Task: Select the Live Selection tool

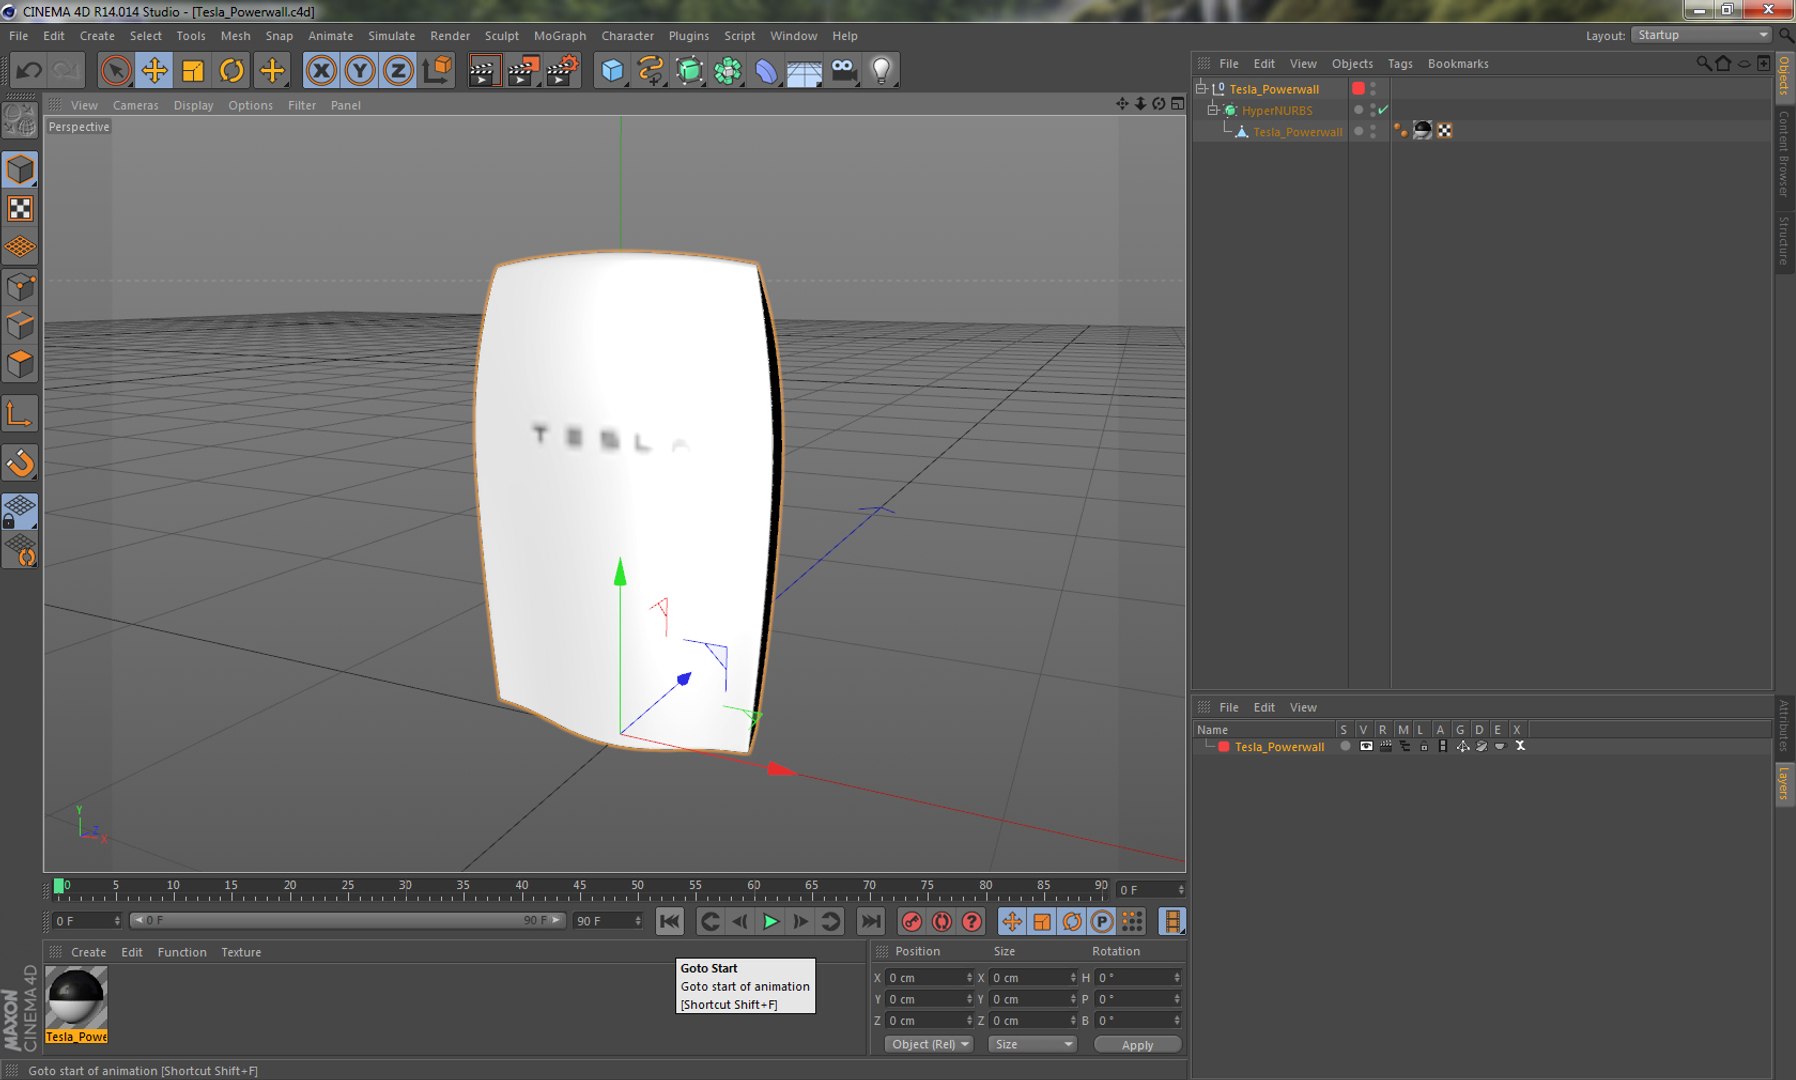Action: click(115, 71)
